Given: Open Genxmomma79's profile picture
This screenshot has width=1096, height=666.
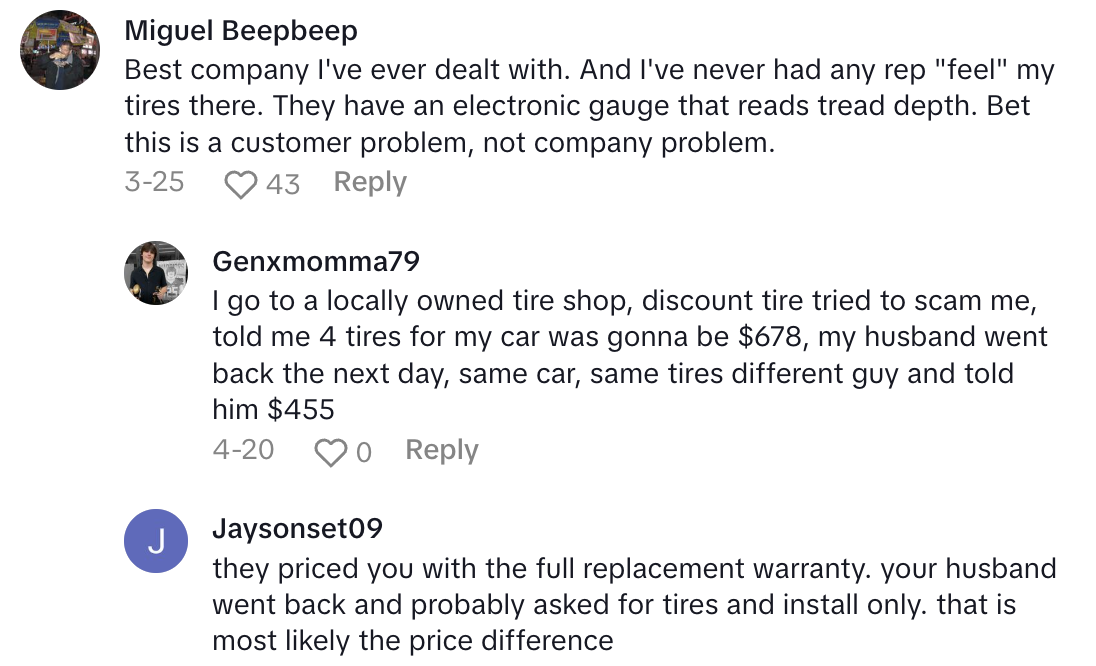Looking at the screenshot, I should [155, 271].
